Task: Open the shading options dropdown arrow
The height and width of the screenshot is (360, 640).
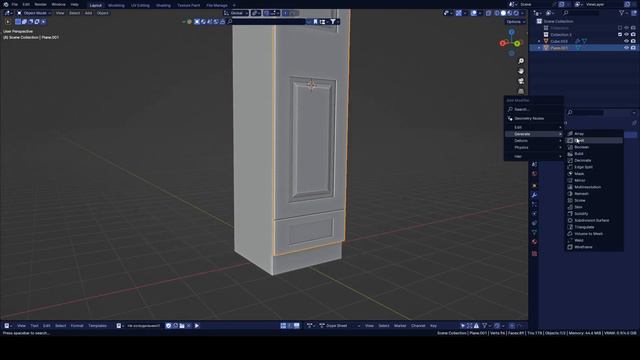Action: 523,13
